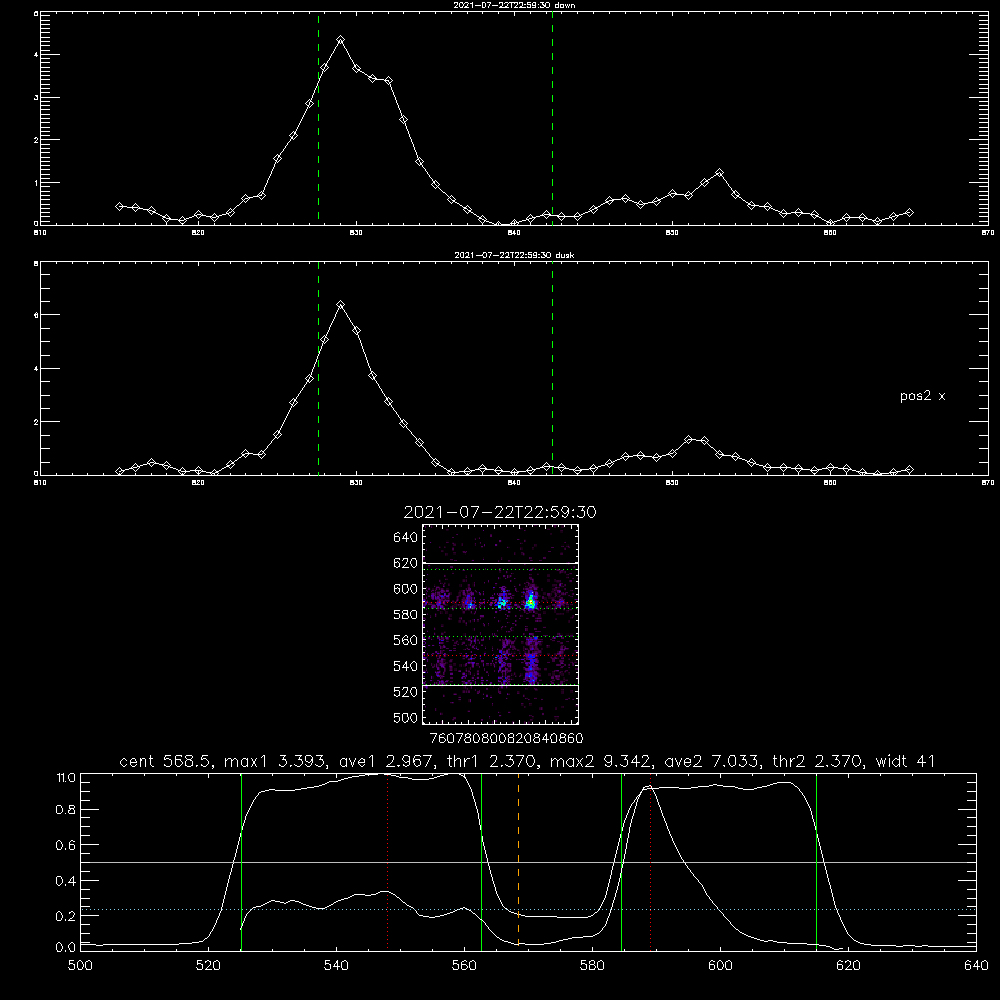Click the 0.8 label on the bottom plot y-axis
1000x1000 pixels.
tap(66, 810)
